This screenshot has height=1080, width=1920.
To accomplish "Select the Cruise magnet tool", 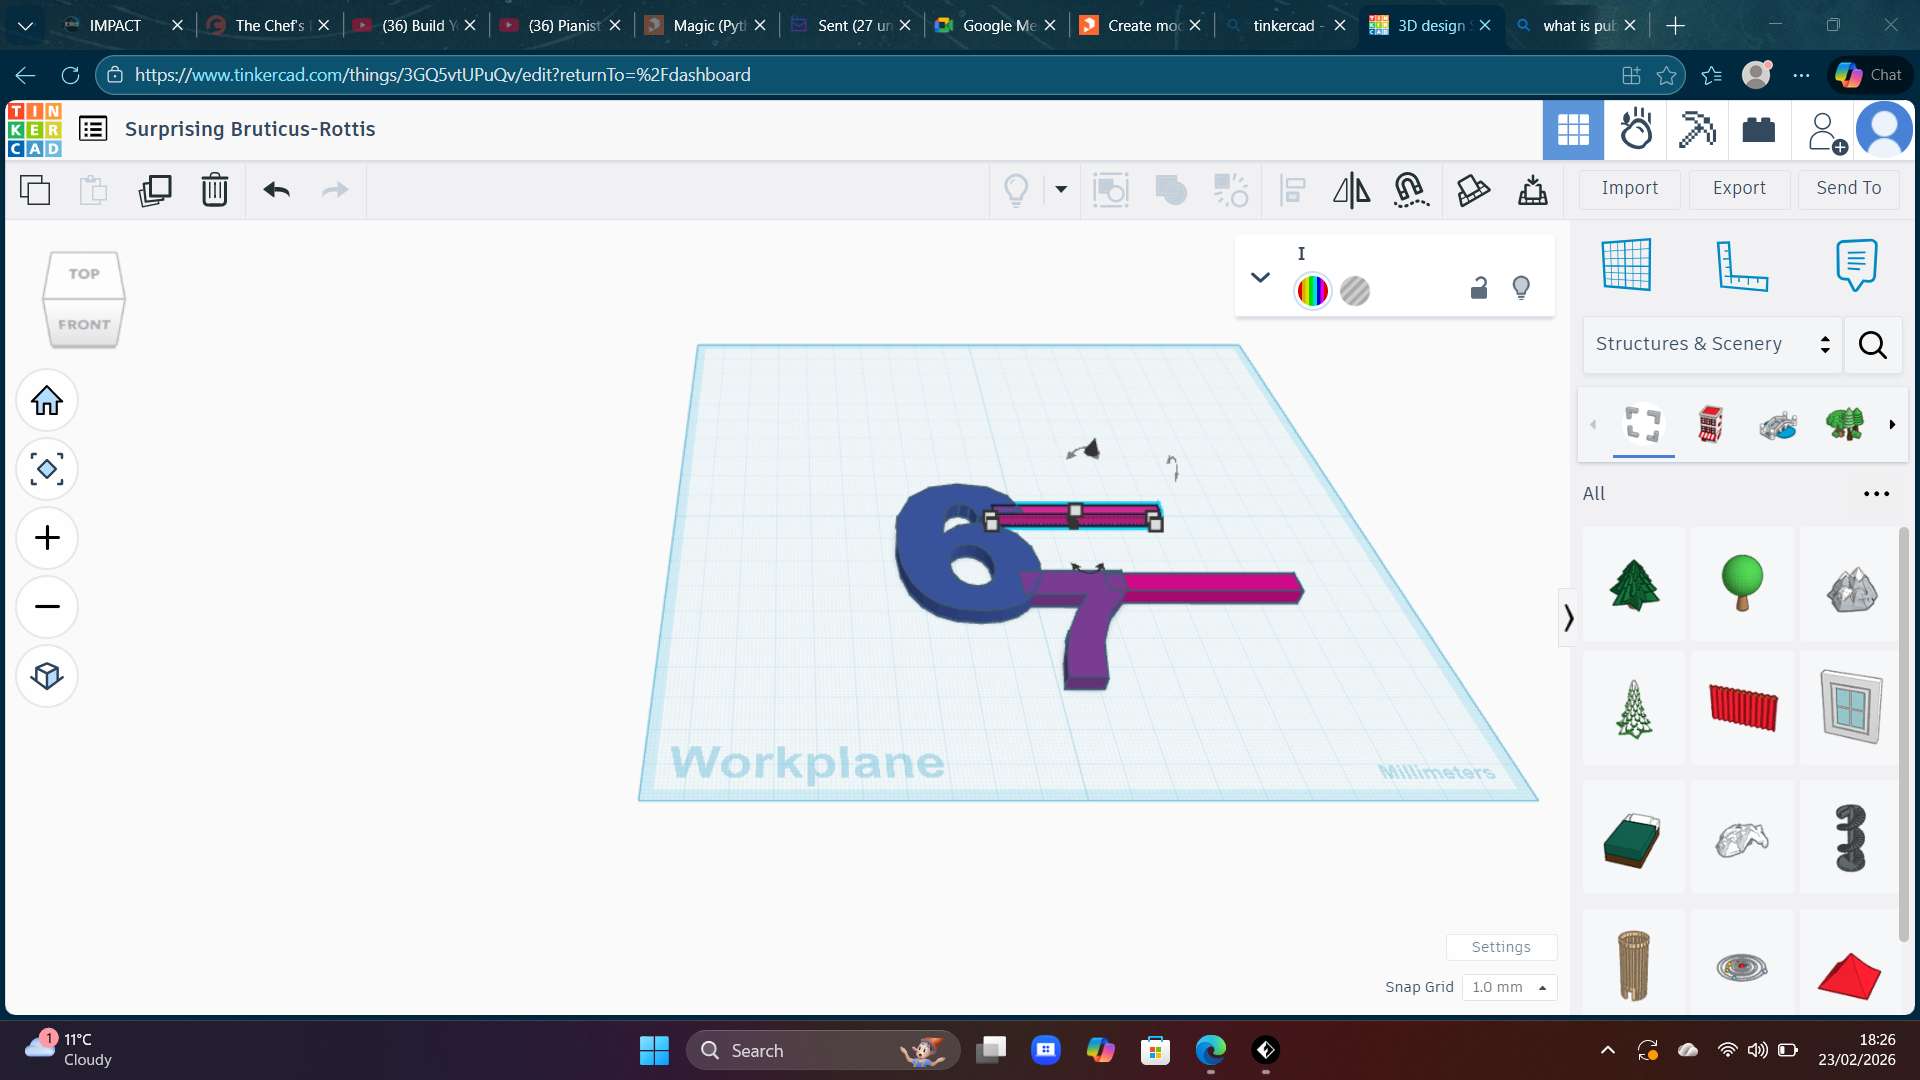I will [1411, 189].
